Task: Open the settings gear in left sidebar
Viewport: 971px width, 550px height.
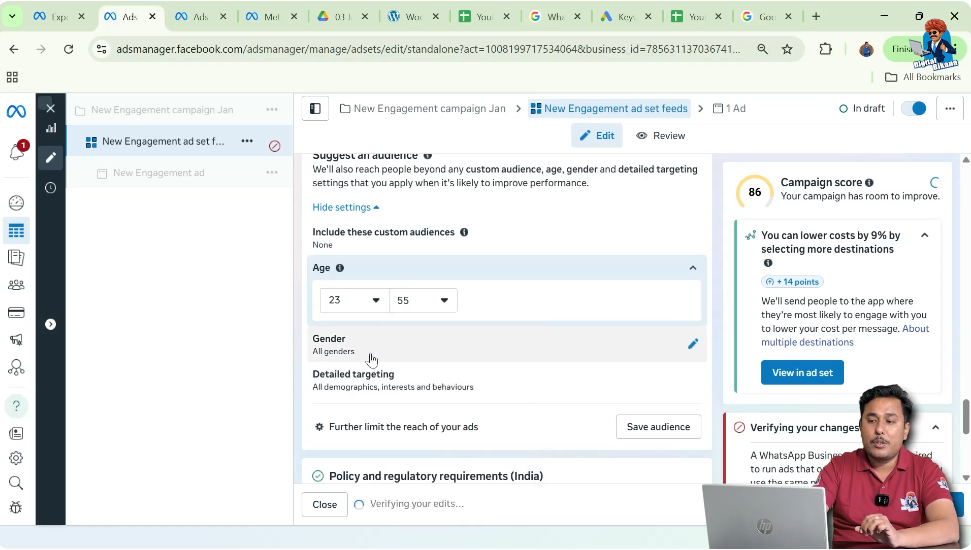Action: tap(16, 458)
